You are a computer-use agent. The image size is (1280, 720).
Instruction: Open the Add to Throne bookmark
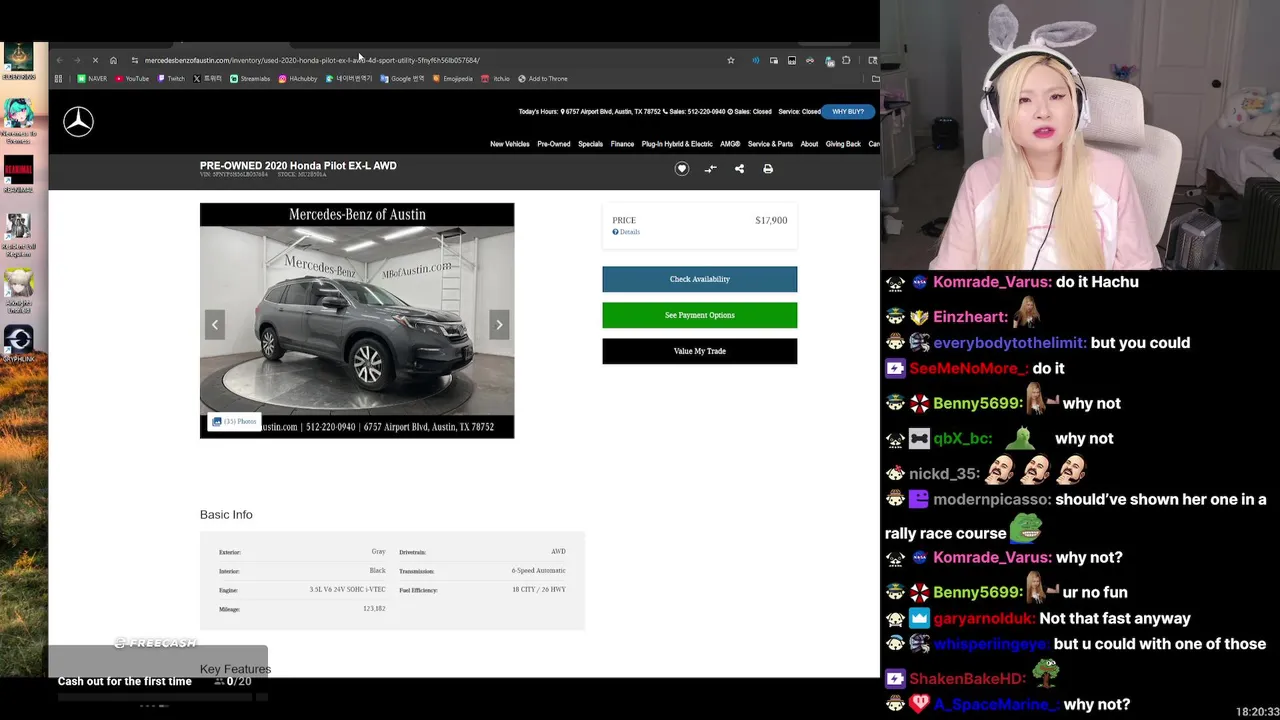coord(543,79)
